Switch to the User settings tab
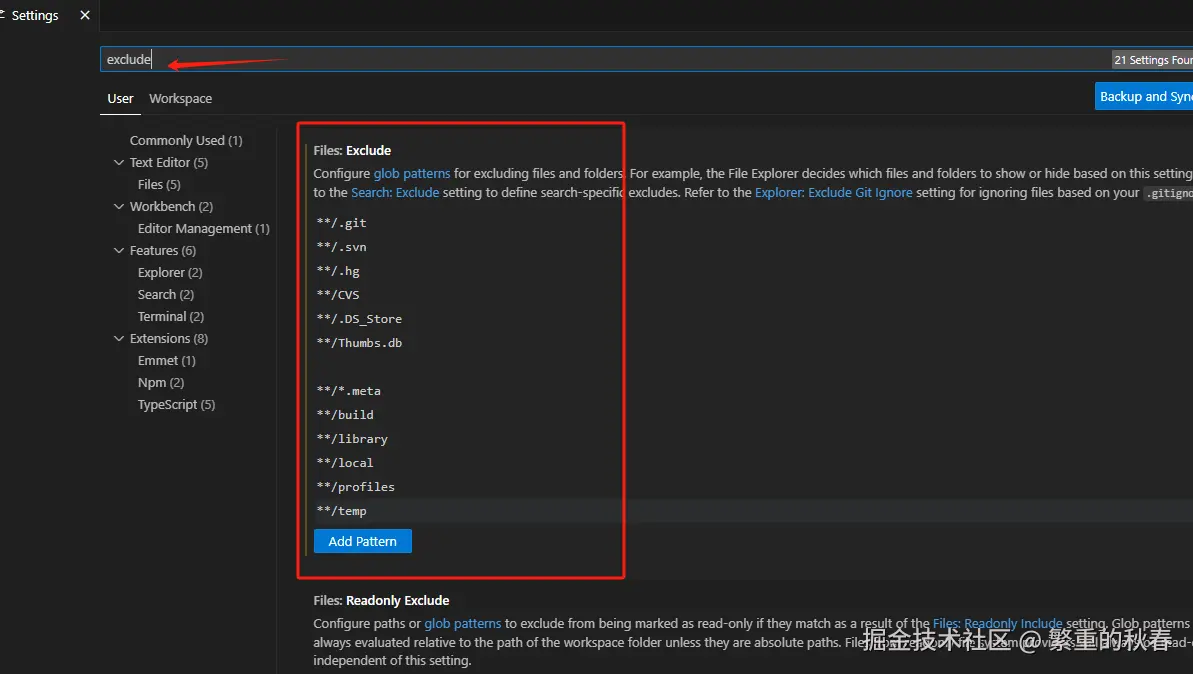The width and height of the screenshot is (1193, 674). pos(120,99)
